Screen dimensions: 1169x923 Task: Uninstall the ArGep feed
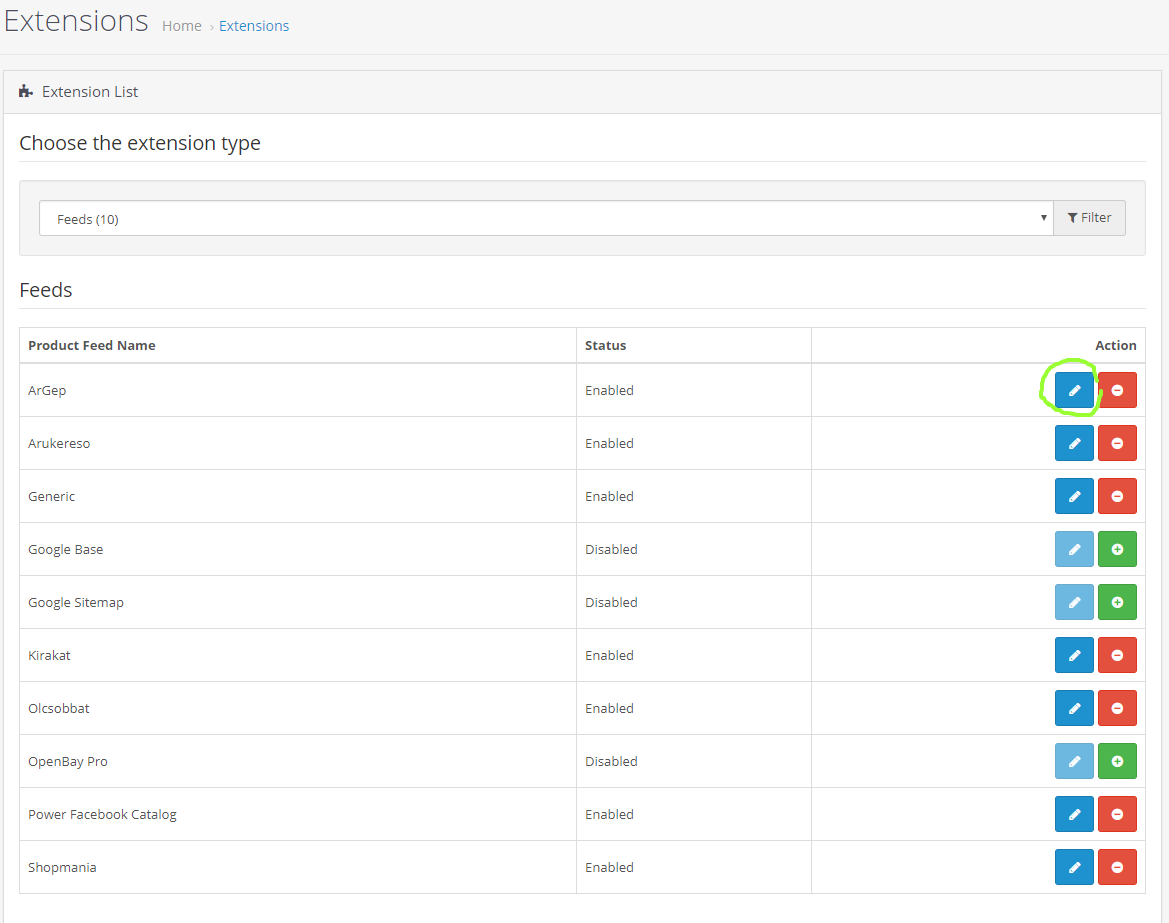point(1117,390)
